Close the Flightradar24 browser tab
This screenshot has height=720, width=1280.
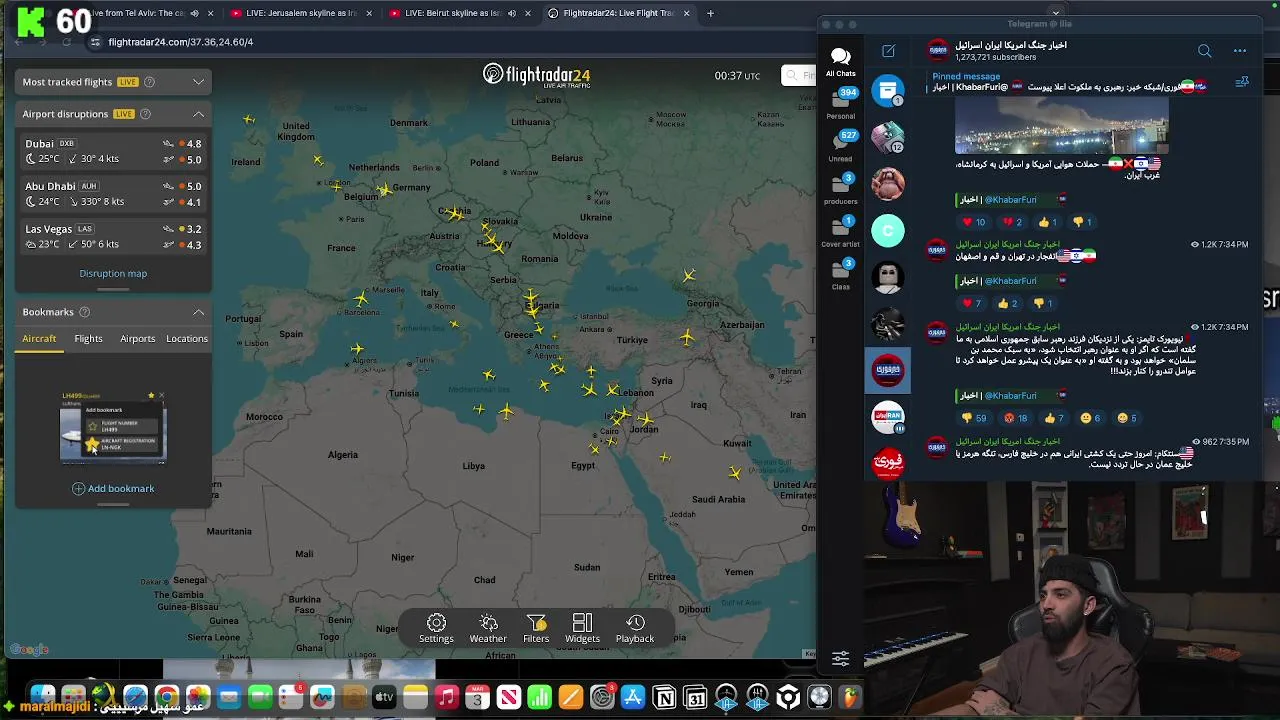[x=687, y=13]
